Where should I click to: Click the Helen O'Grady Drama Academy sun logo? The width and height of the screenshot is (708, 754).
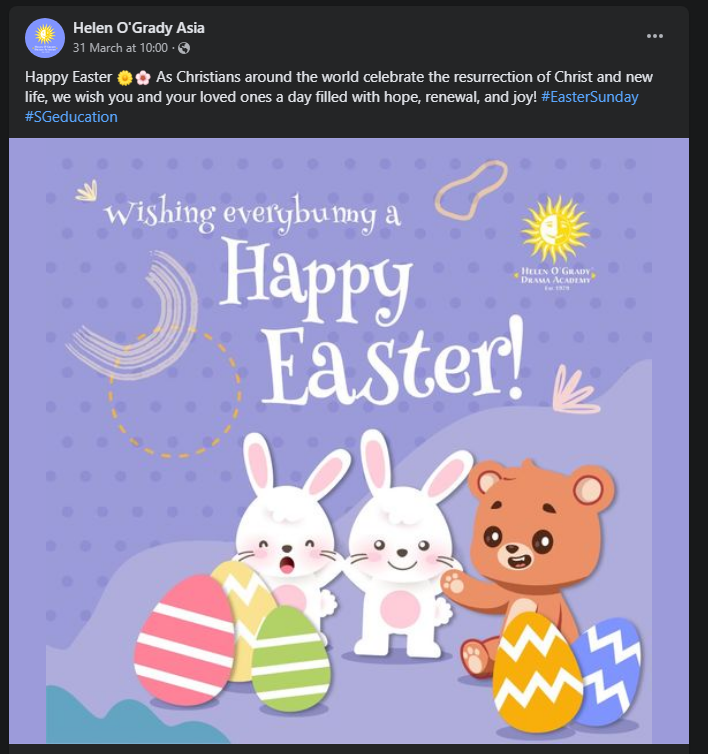pyautogui.click(x=552, y=232)
